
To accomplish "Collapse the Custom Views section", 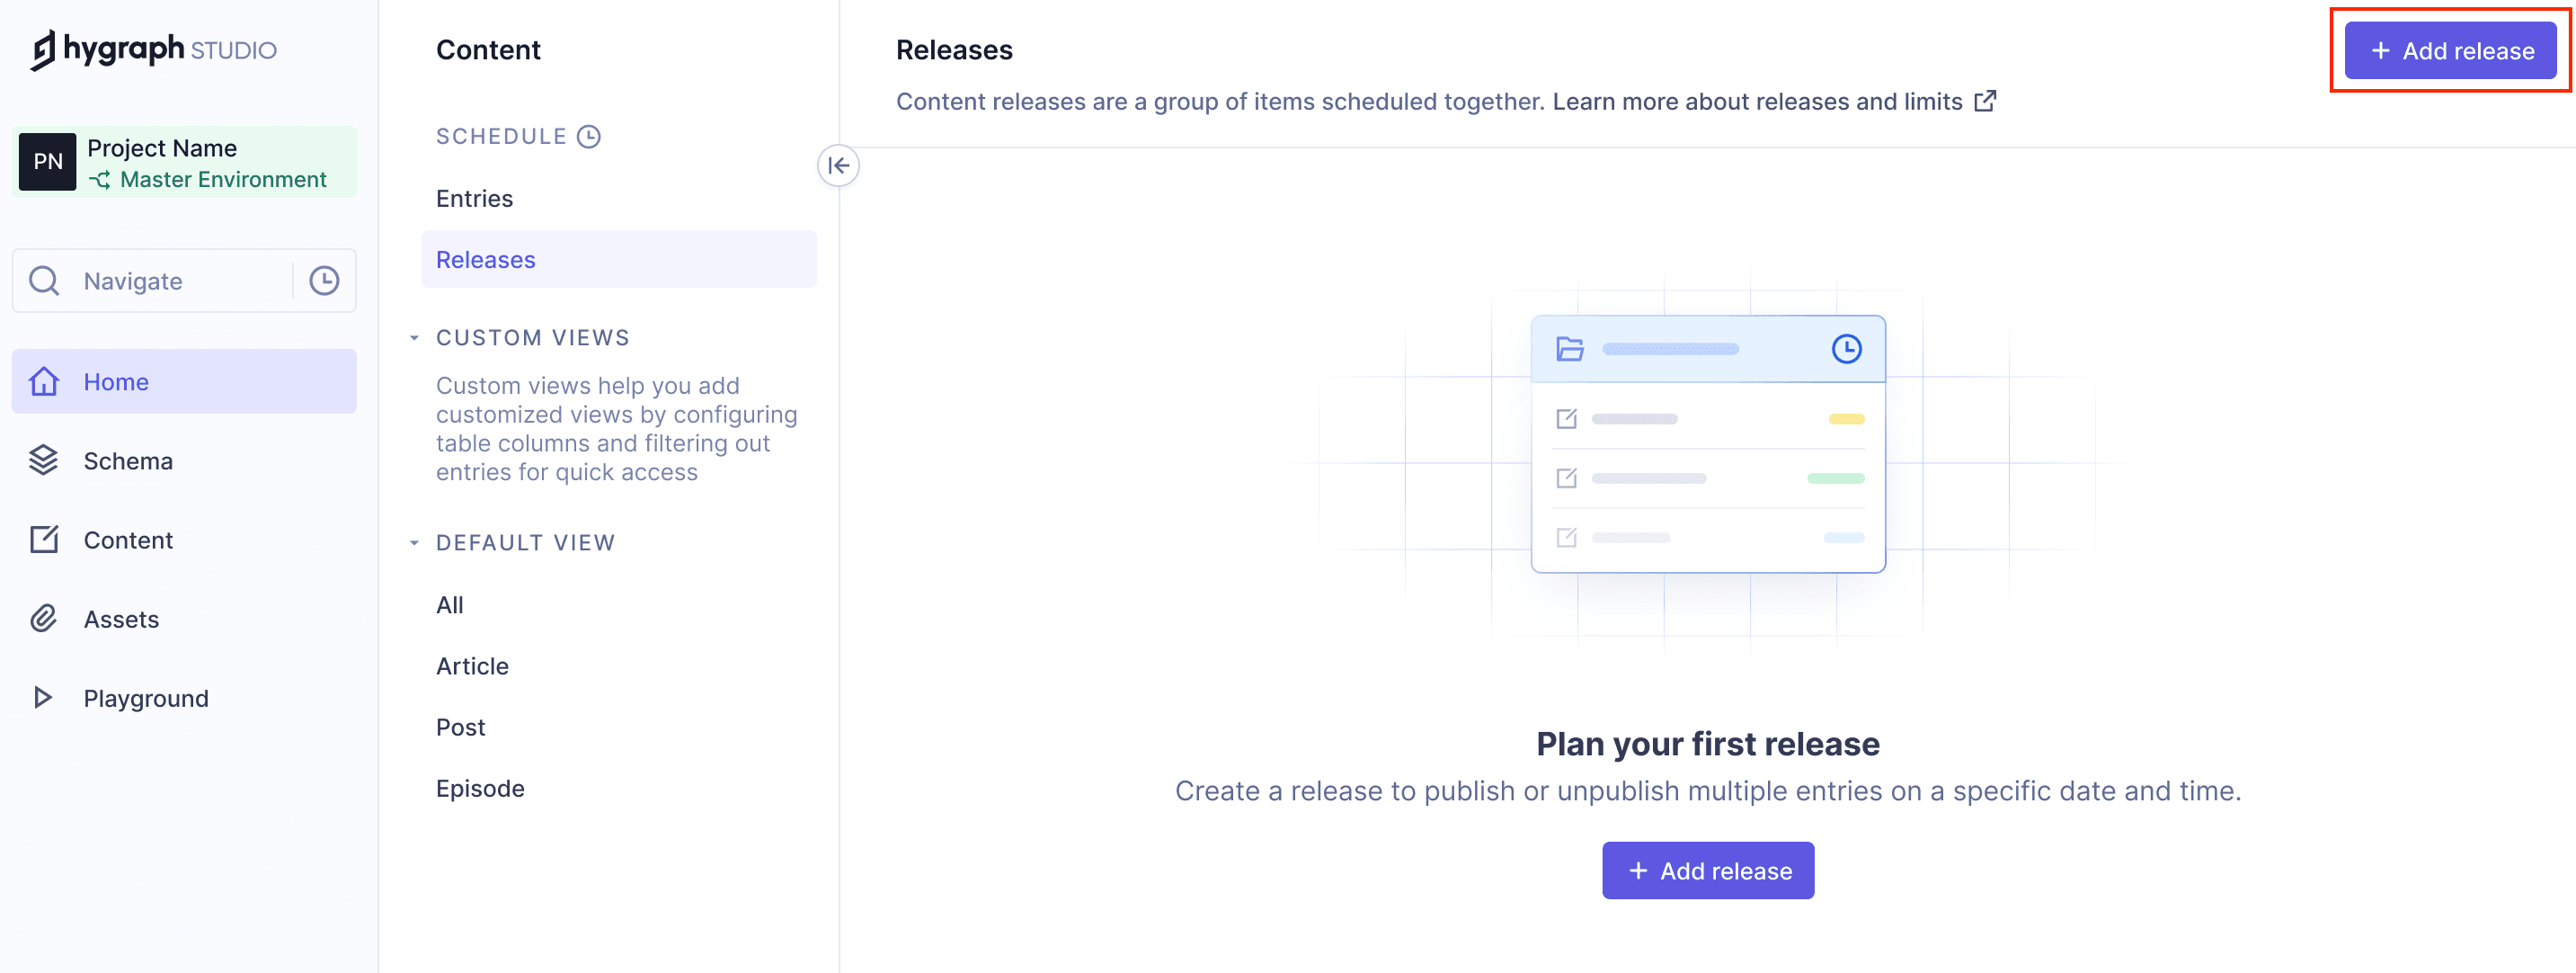I will [415, 337].
